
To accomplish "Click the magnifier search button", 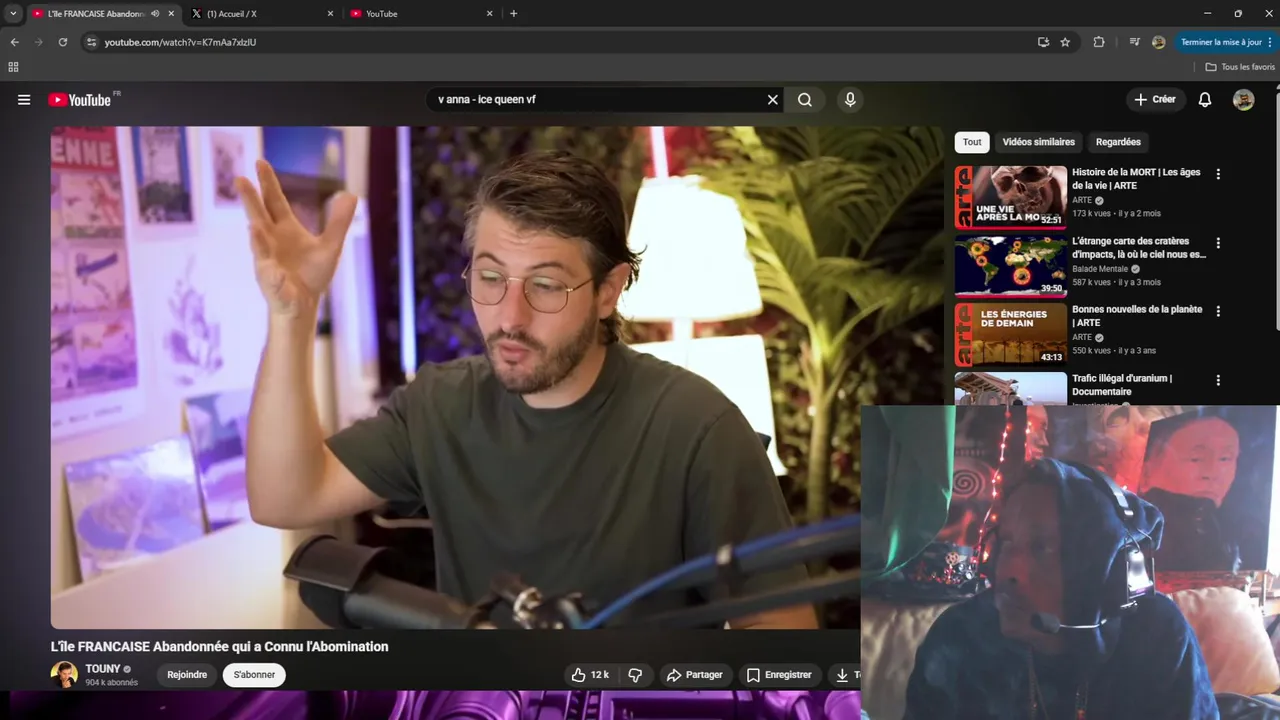I will 805,100.
